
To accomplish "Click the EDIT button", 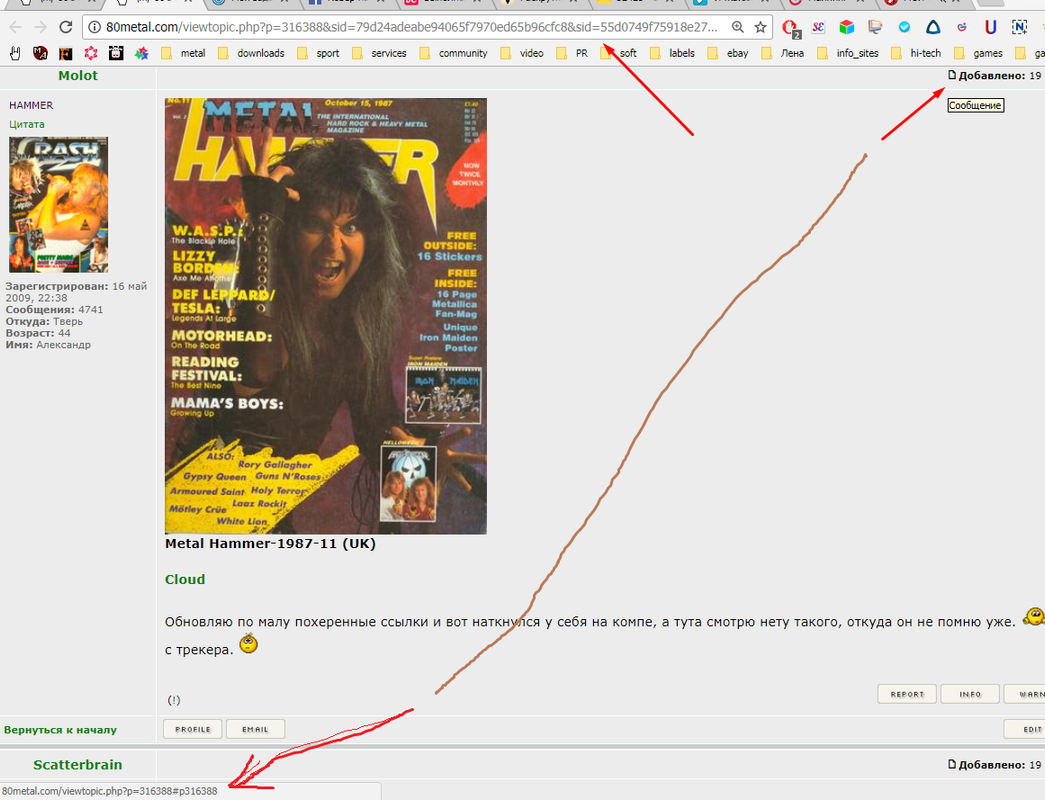I will [x=1025, y=729].
